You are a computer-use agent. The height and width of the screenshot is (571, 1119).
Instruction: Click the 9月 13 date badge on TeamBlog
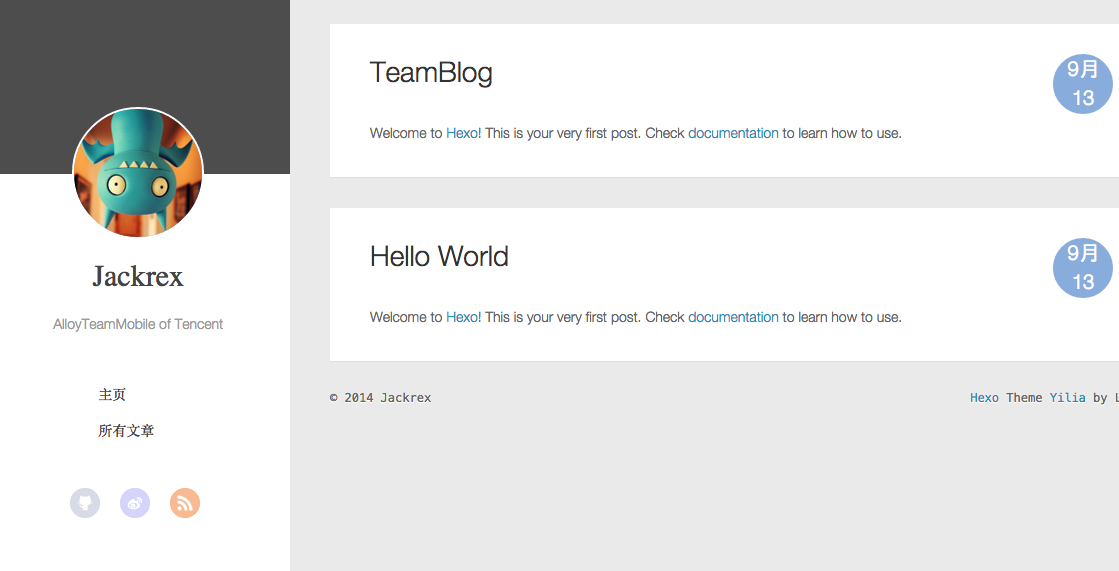[1083, 84]
